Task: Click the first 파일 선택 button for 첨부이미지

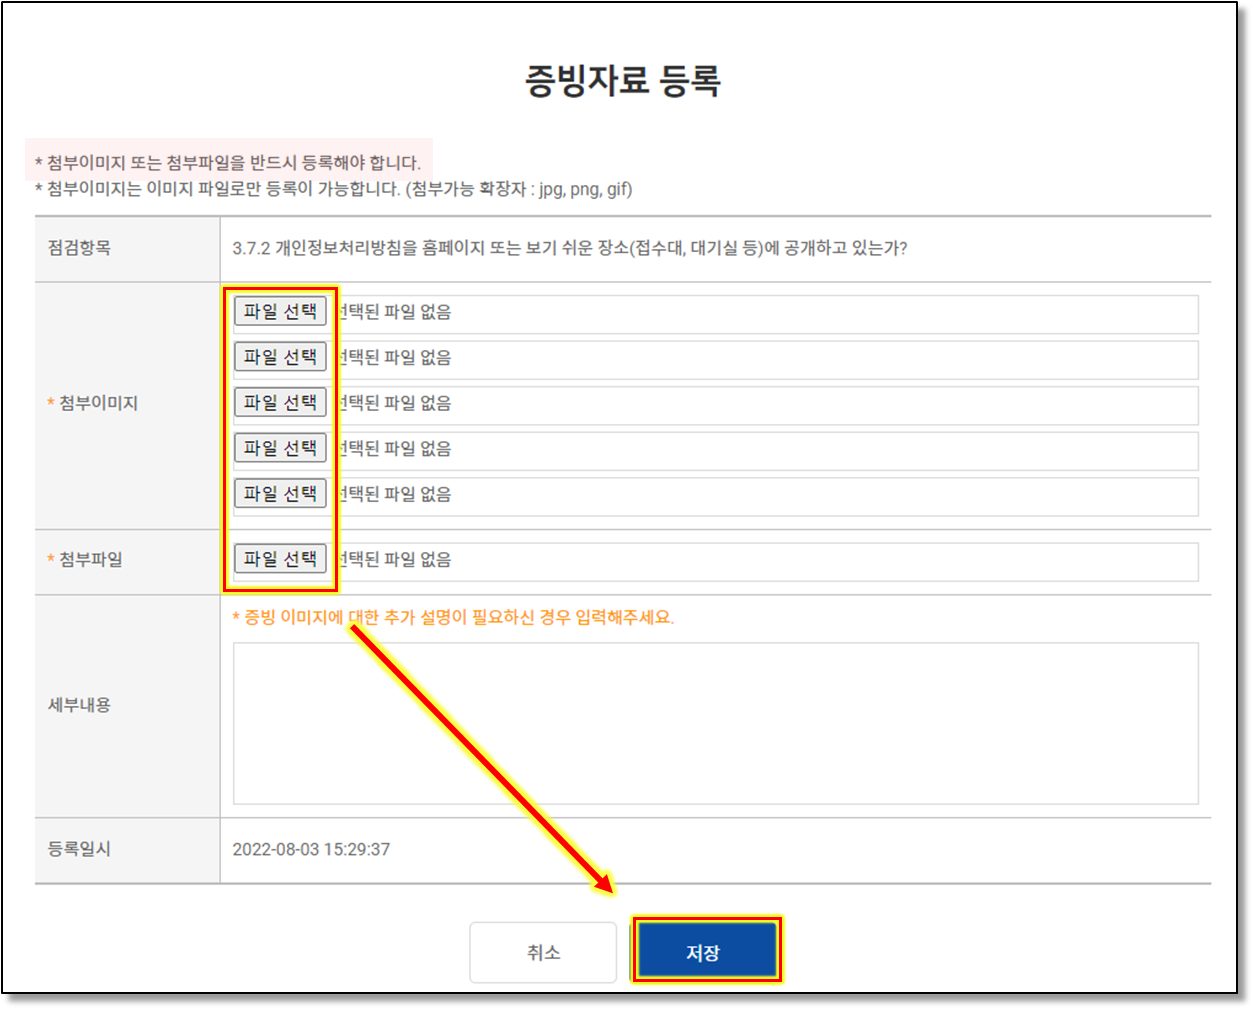Action: [x=280, y=312]
